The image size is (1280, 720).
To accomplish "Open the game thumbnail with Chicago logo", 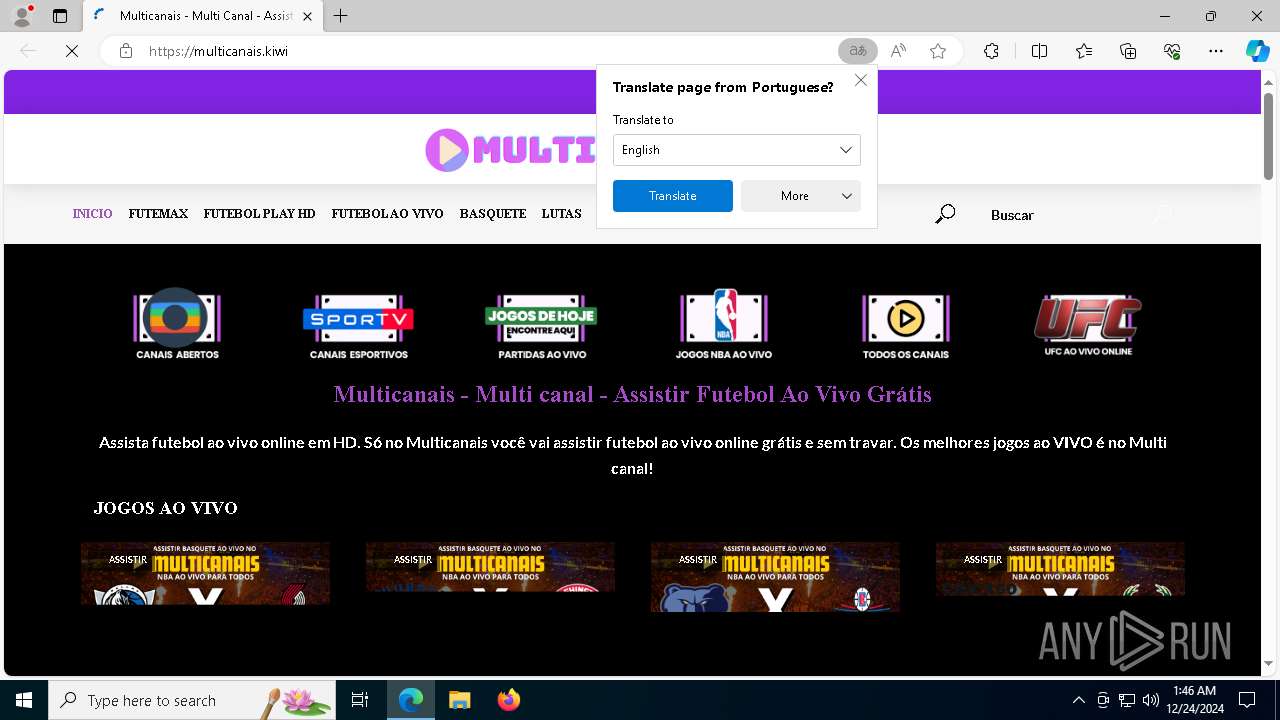I will (490, 567).
